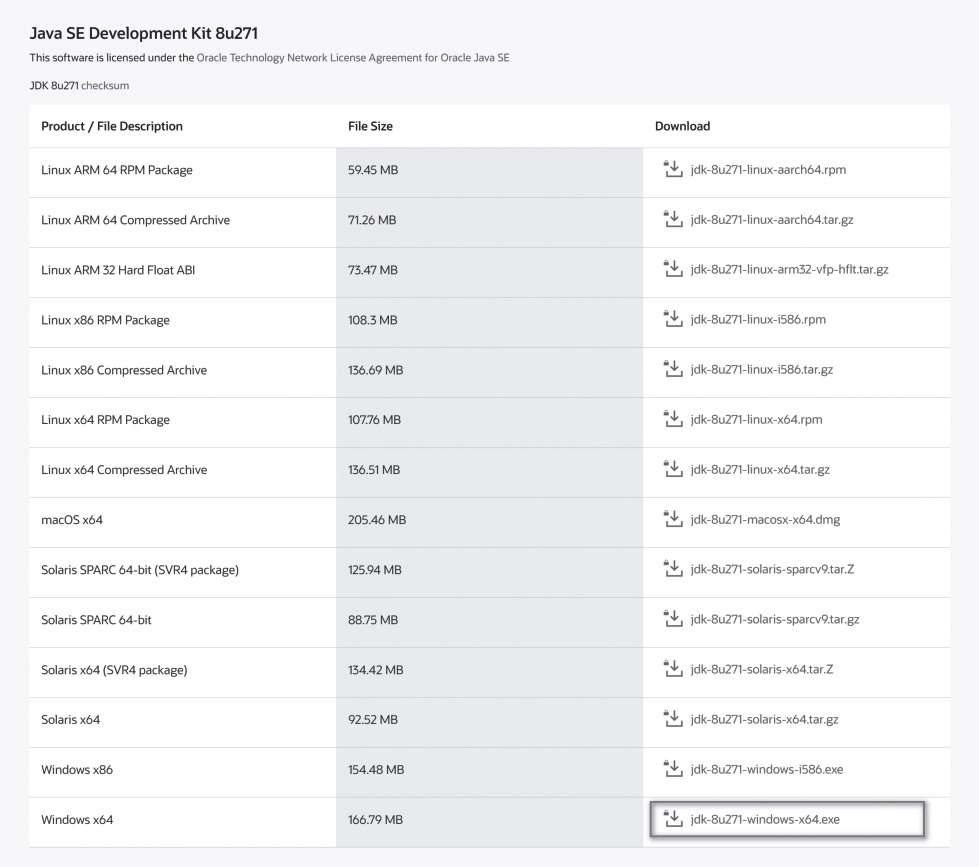The width and height of the screenshot is (979, 867).
Task: Click download icon for Linux ARM32 hflt archive
Action: pyautogui.click(x=672, y=269)
